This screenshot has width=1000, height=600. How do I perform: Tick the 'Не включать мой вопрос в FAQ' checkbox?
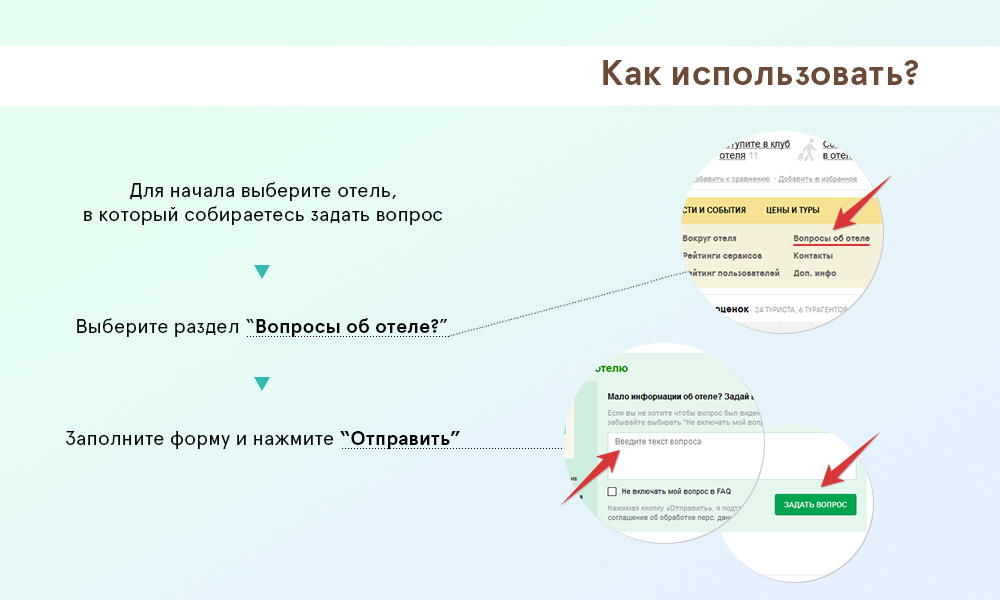(x=612, y=491)
